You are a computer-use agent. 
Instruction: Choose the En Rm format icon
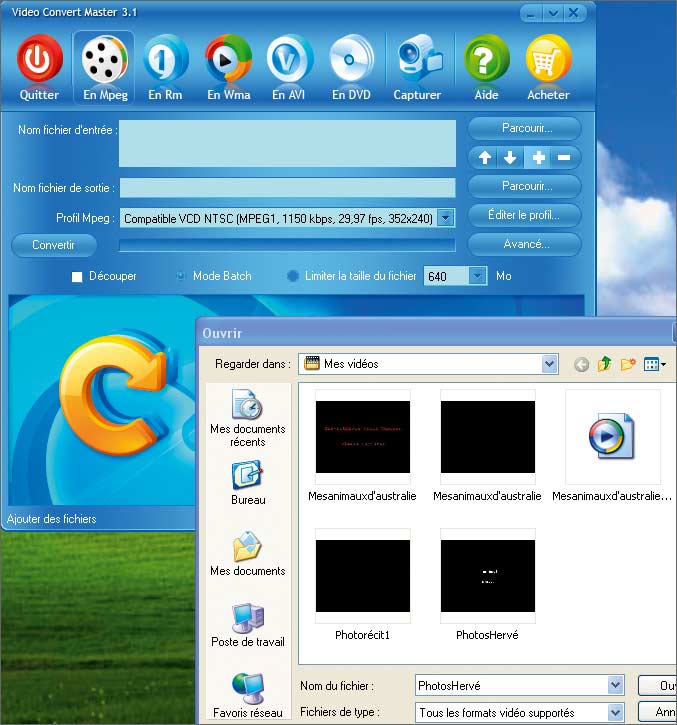pos(165,60)
